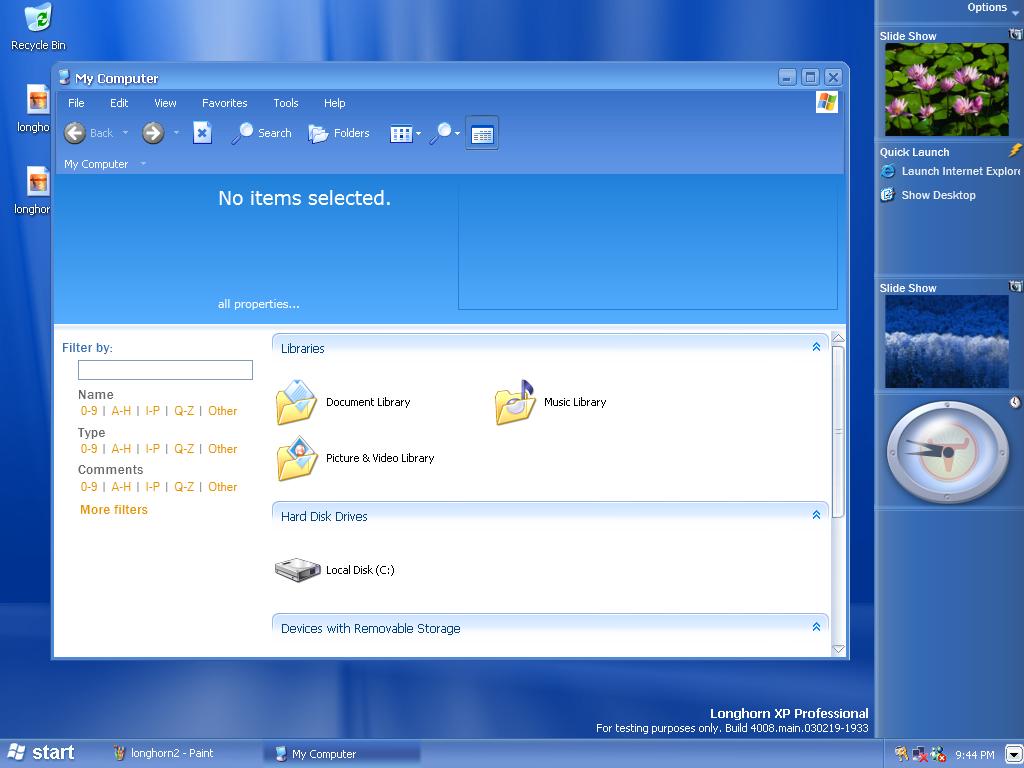Open the magnifier tool dropdown arrow
The image size is (1024, 768).
(x=458, y=134)
